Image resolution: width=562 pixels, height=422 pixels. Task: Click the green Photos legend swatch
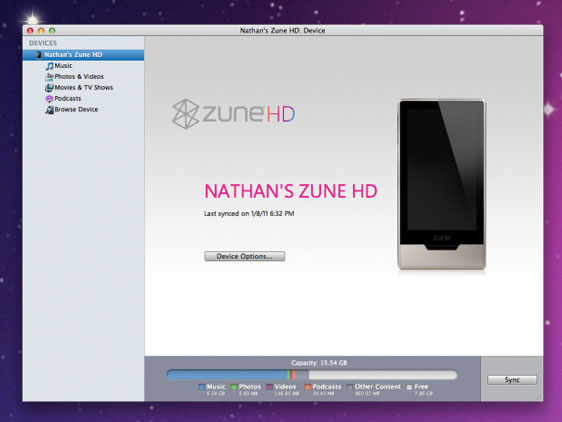pos(234,387)
